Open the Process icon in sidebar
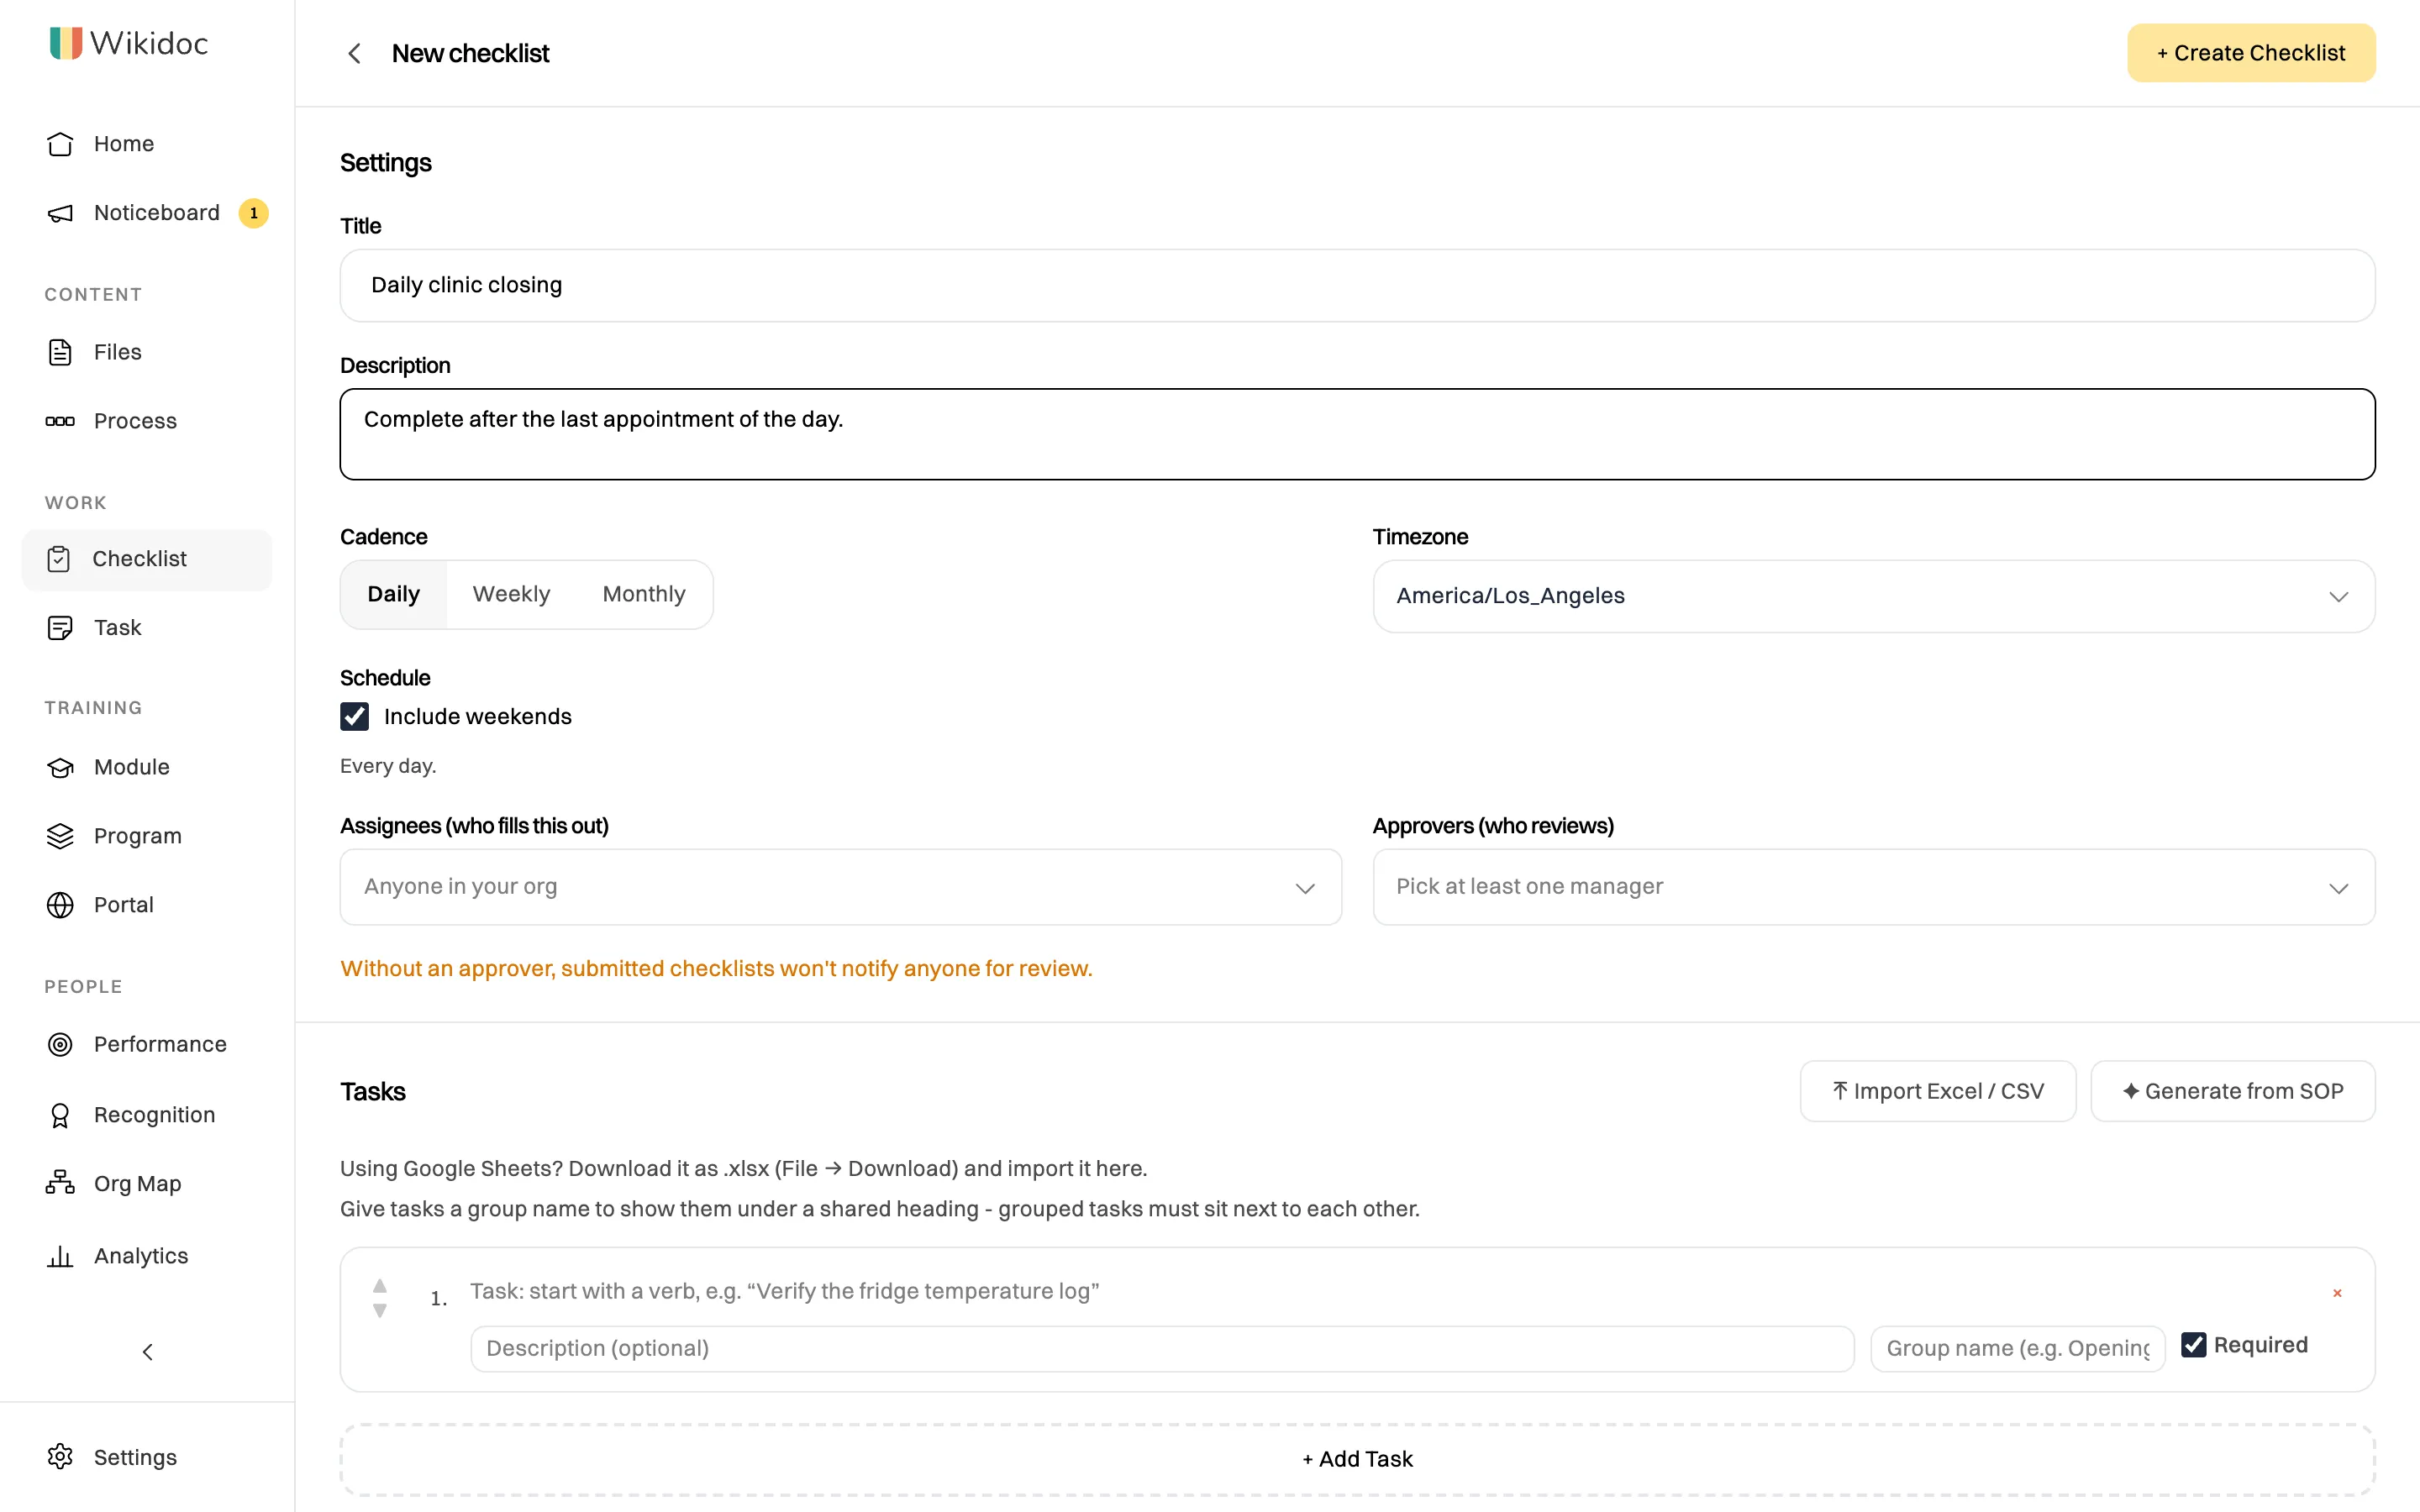 [60, 421]
